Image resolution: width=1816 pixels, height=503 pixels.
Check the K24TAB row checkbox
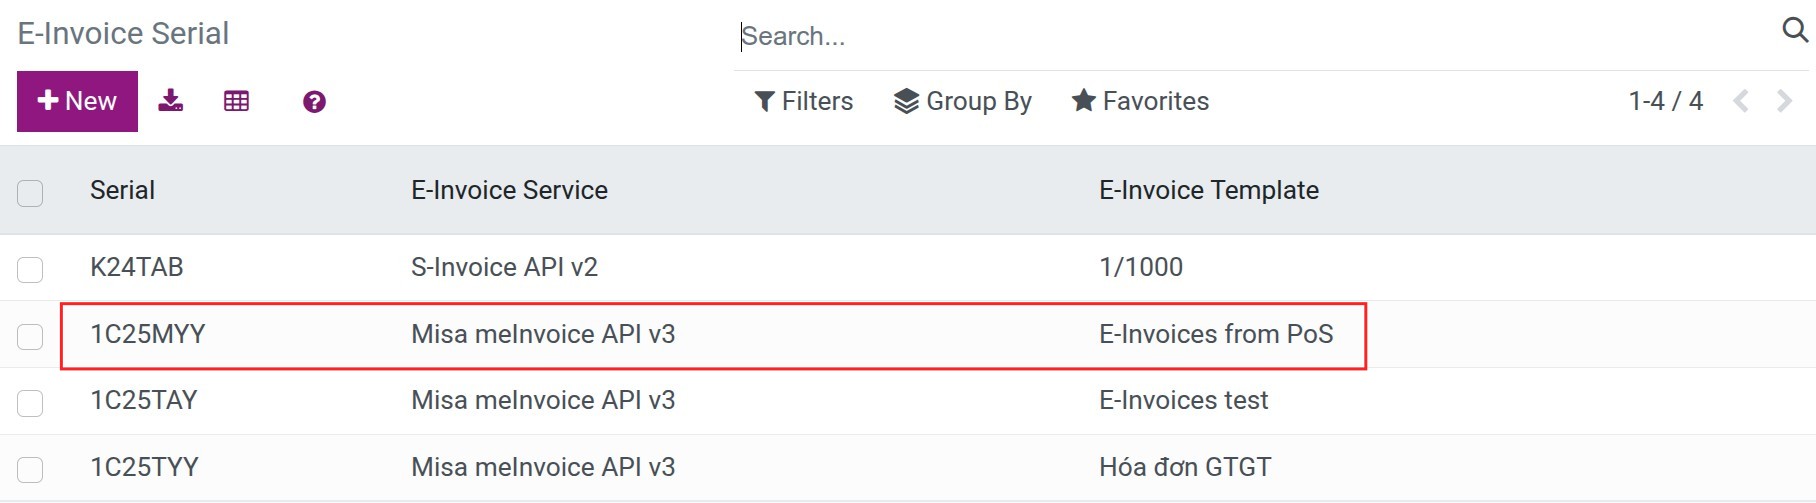[30, 270]
